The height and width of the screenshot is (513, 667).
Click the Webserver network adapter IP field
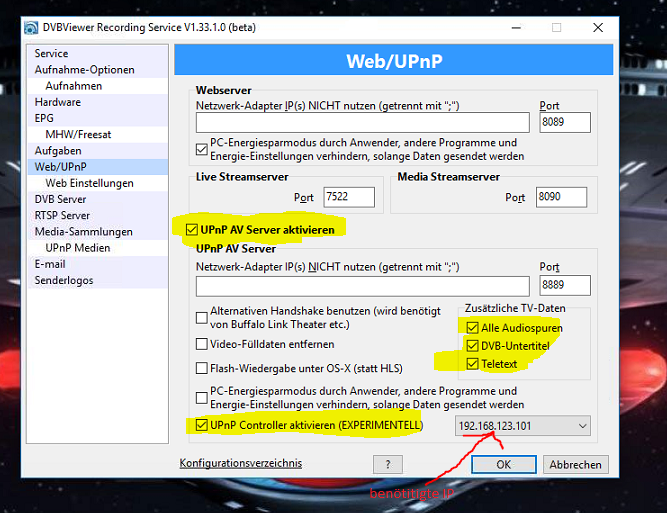click(362, 123)
